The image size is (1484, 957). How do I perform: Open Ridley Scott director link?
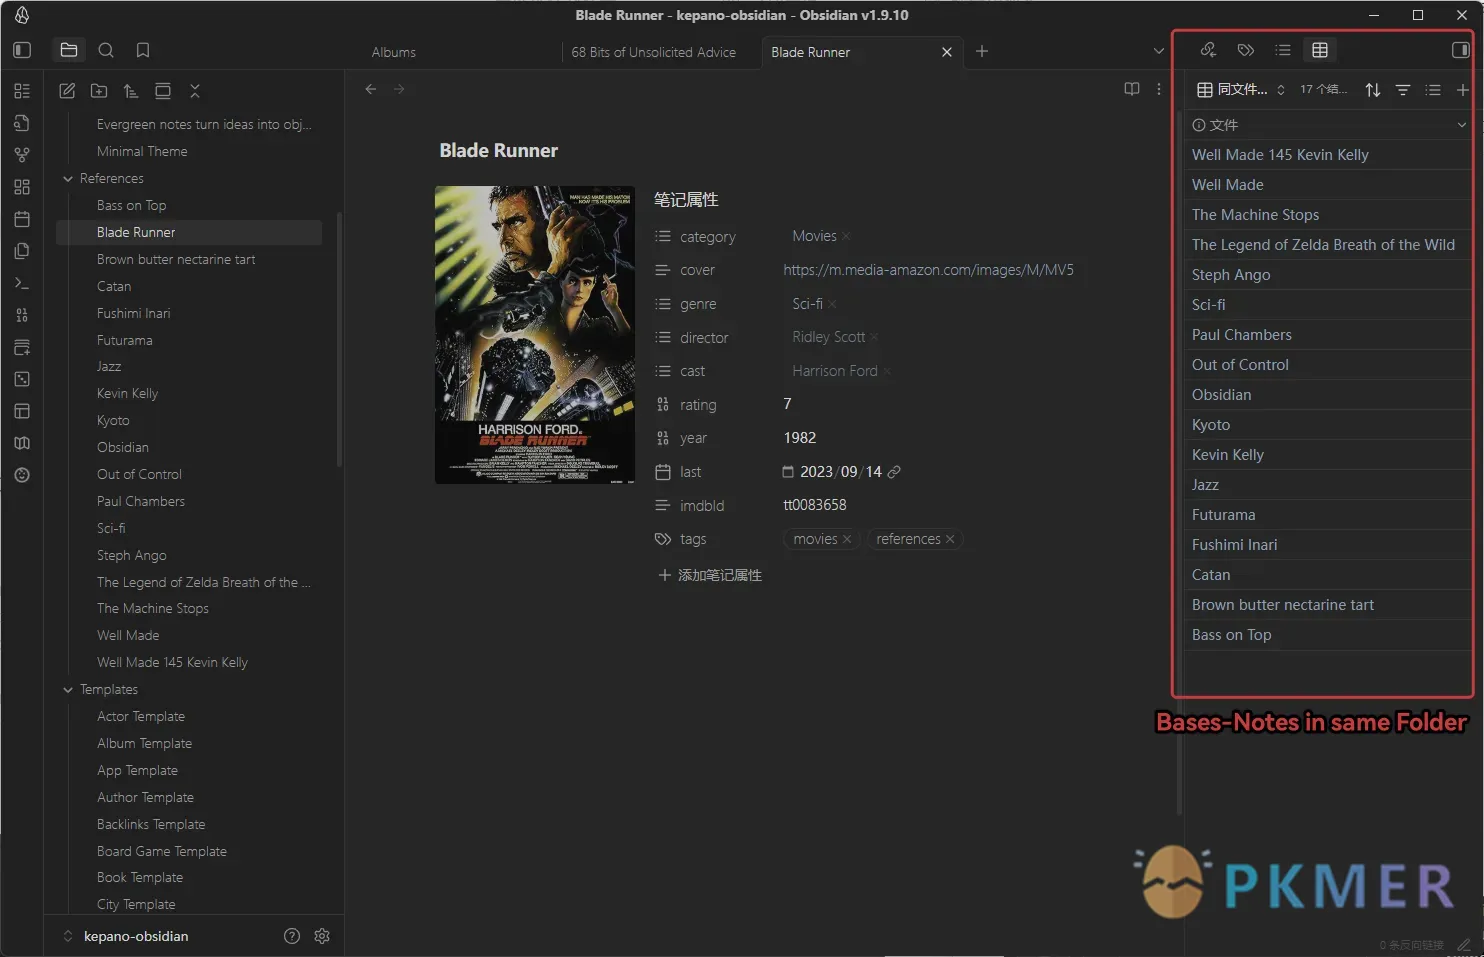828,337
